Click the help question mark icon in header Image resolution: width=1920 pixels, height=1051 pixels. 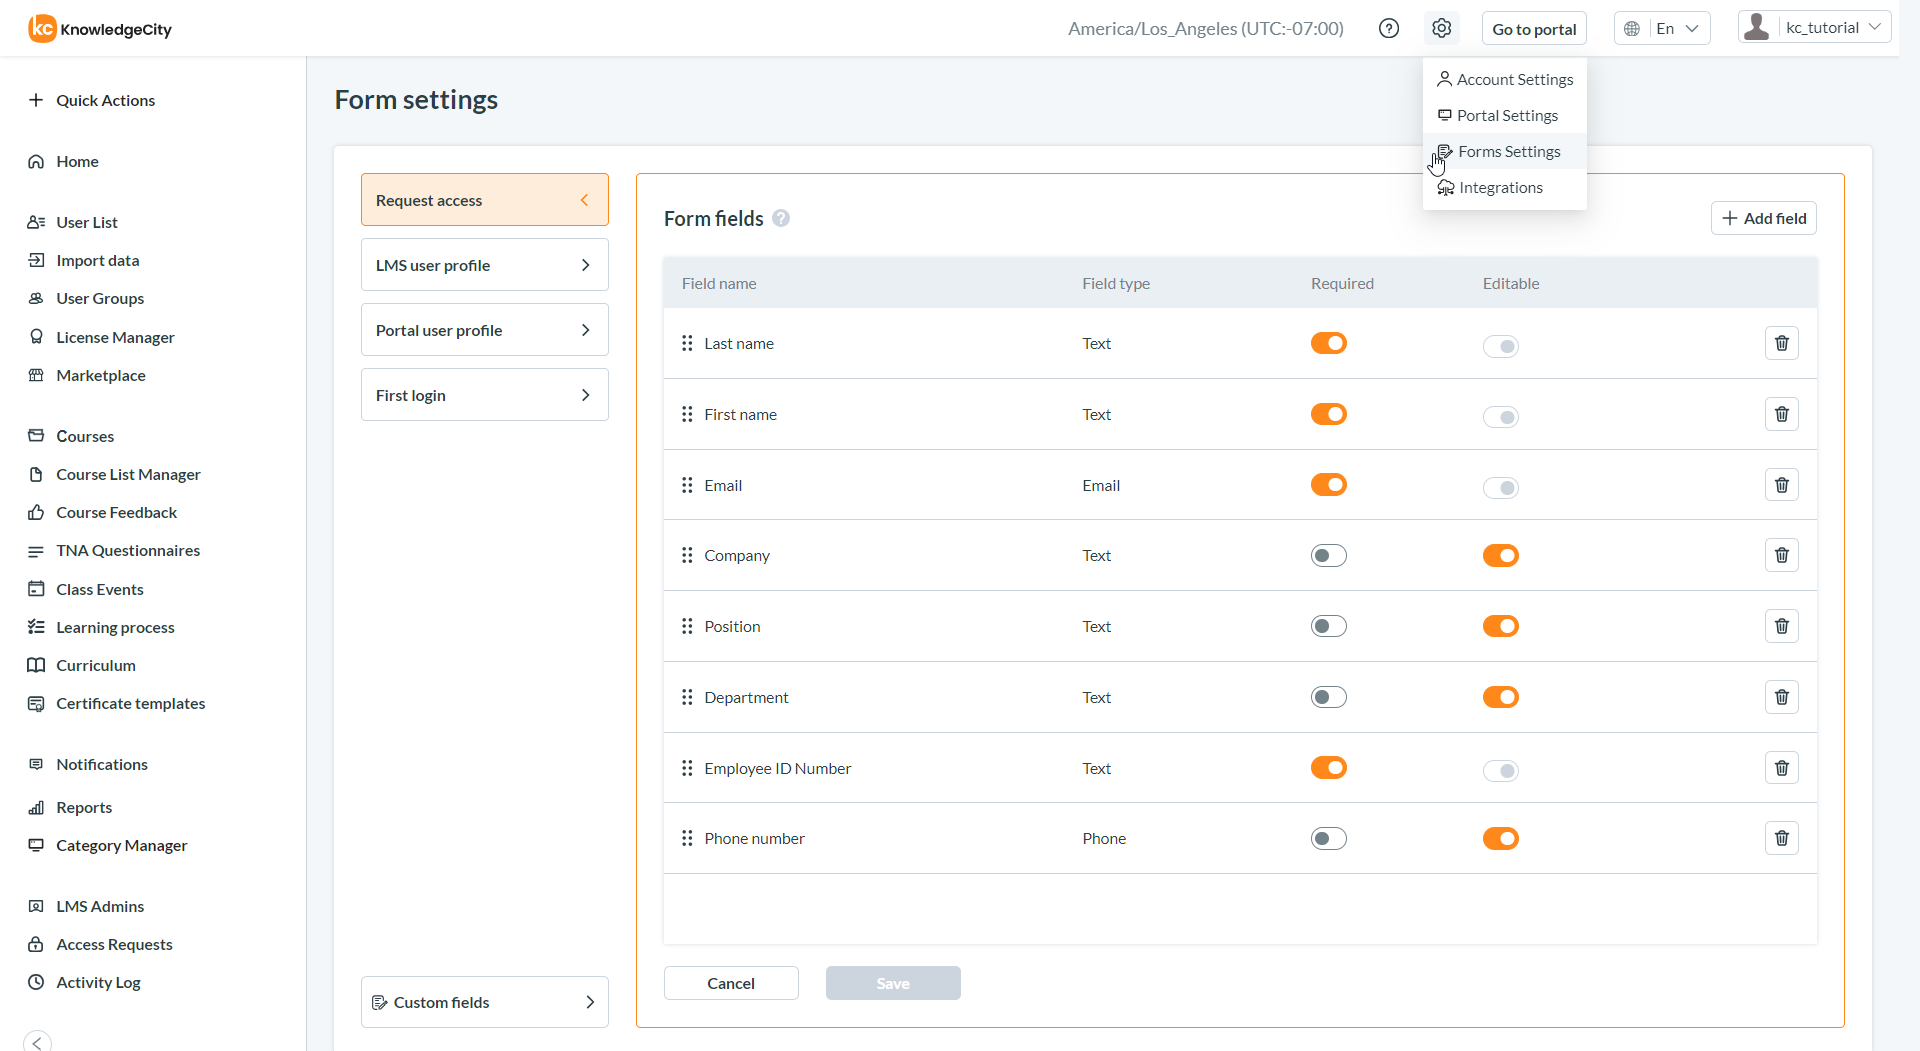click(x=1388, y=28)
